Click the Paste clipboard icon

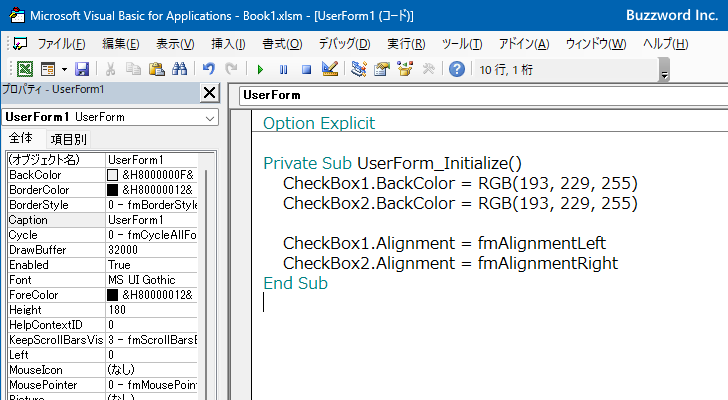(x=156, y=69)
